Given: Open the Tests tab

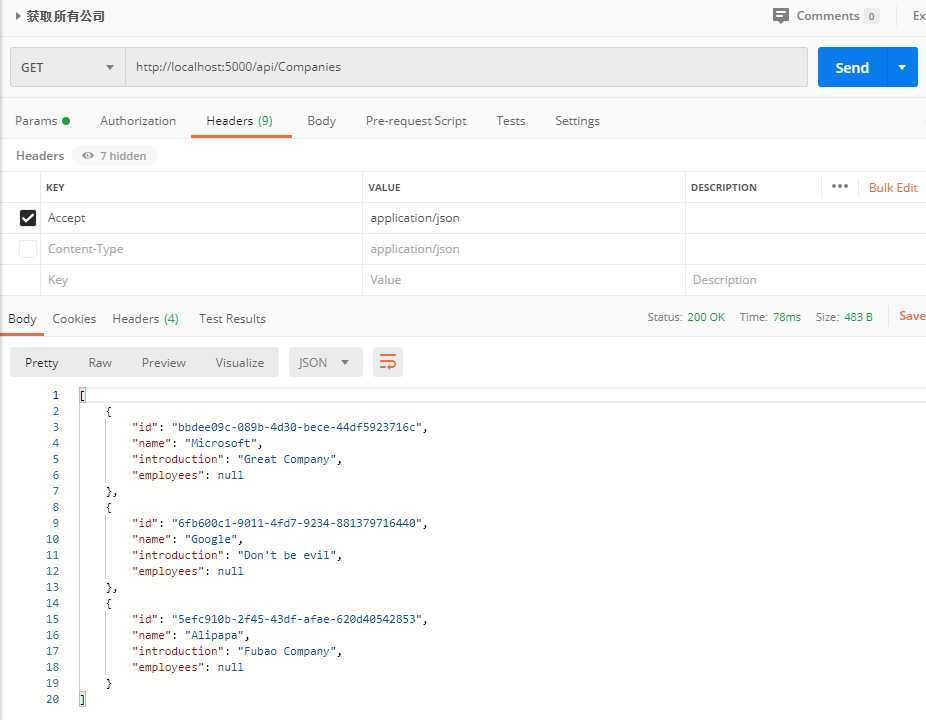Looking at the screenshot, I should [510, 121].
